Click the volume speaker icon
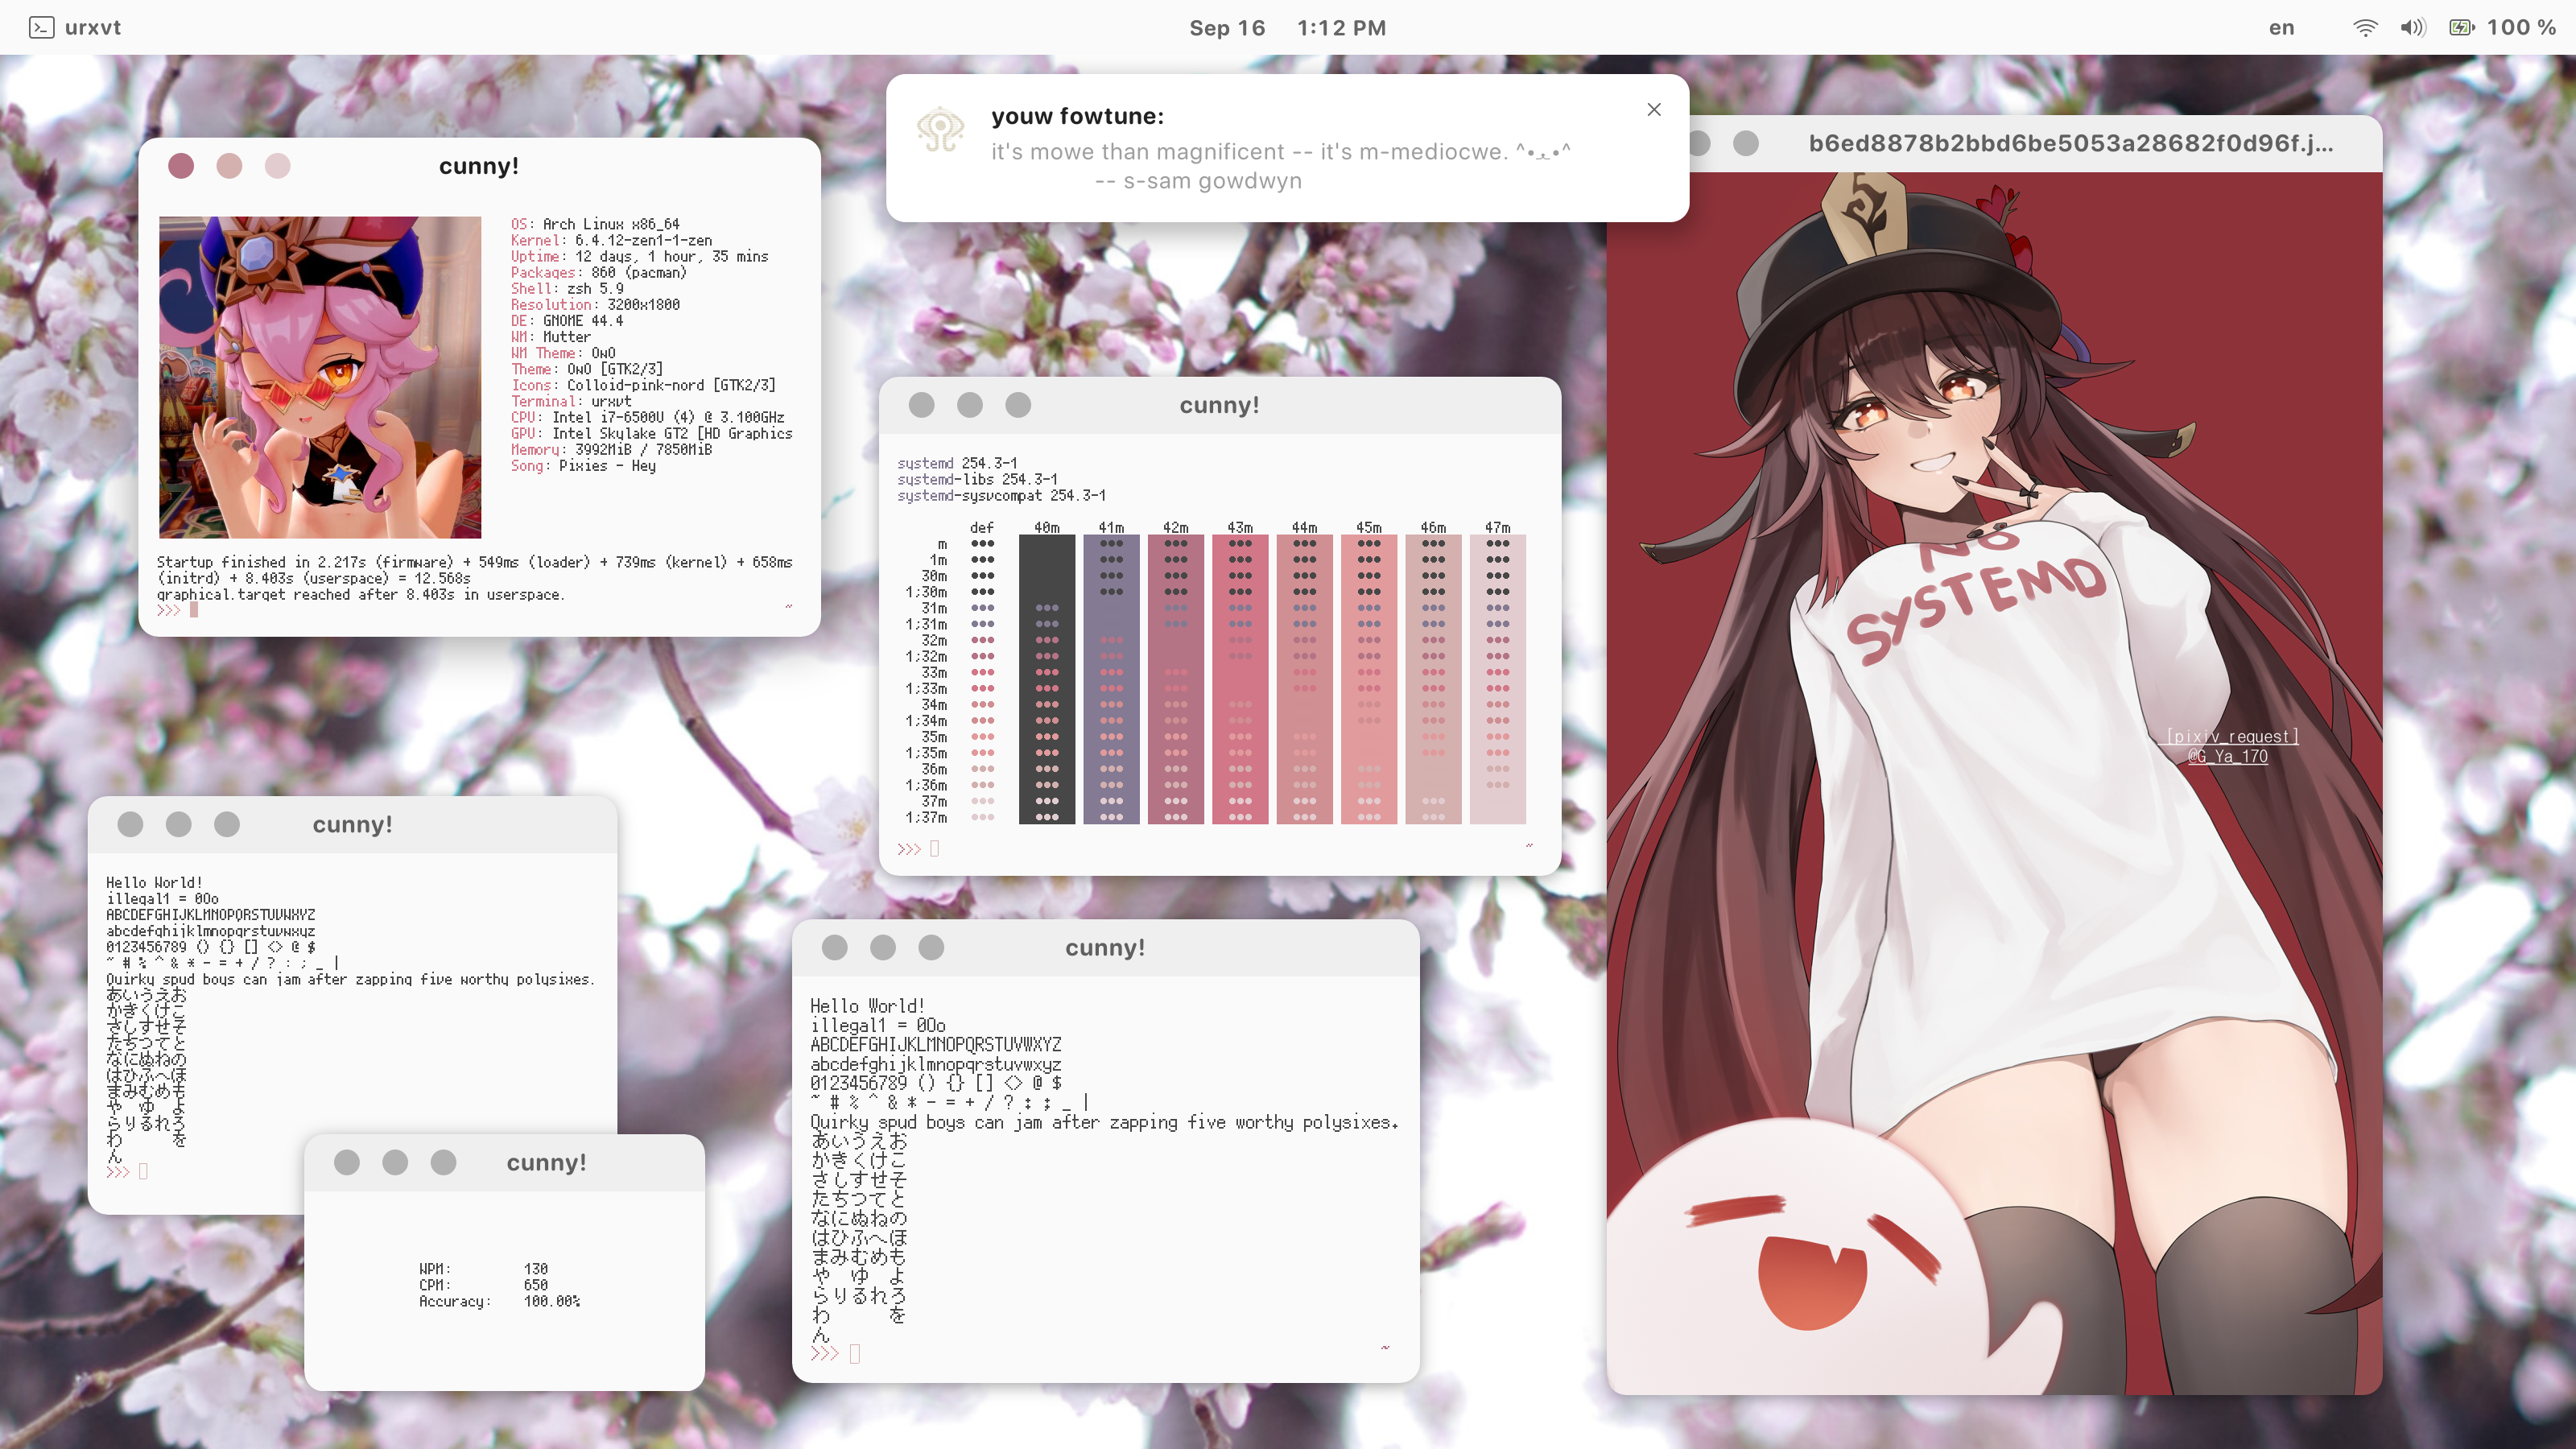Screen dimensions: 2576x1449 coord(2413,27)
